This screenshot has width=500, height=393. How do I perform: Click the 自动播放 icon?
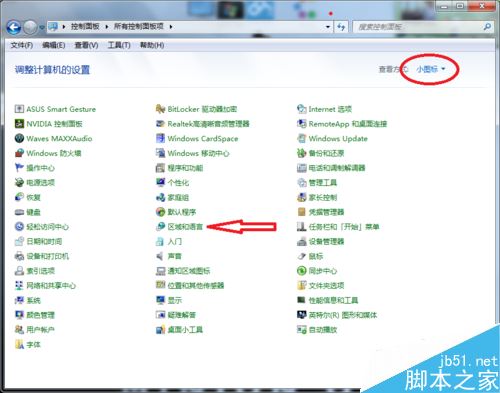pyautogui.click(x=301, y=330)
